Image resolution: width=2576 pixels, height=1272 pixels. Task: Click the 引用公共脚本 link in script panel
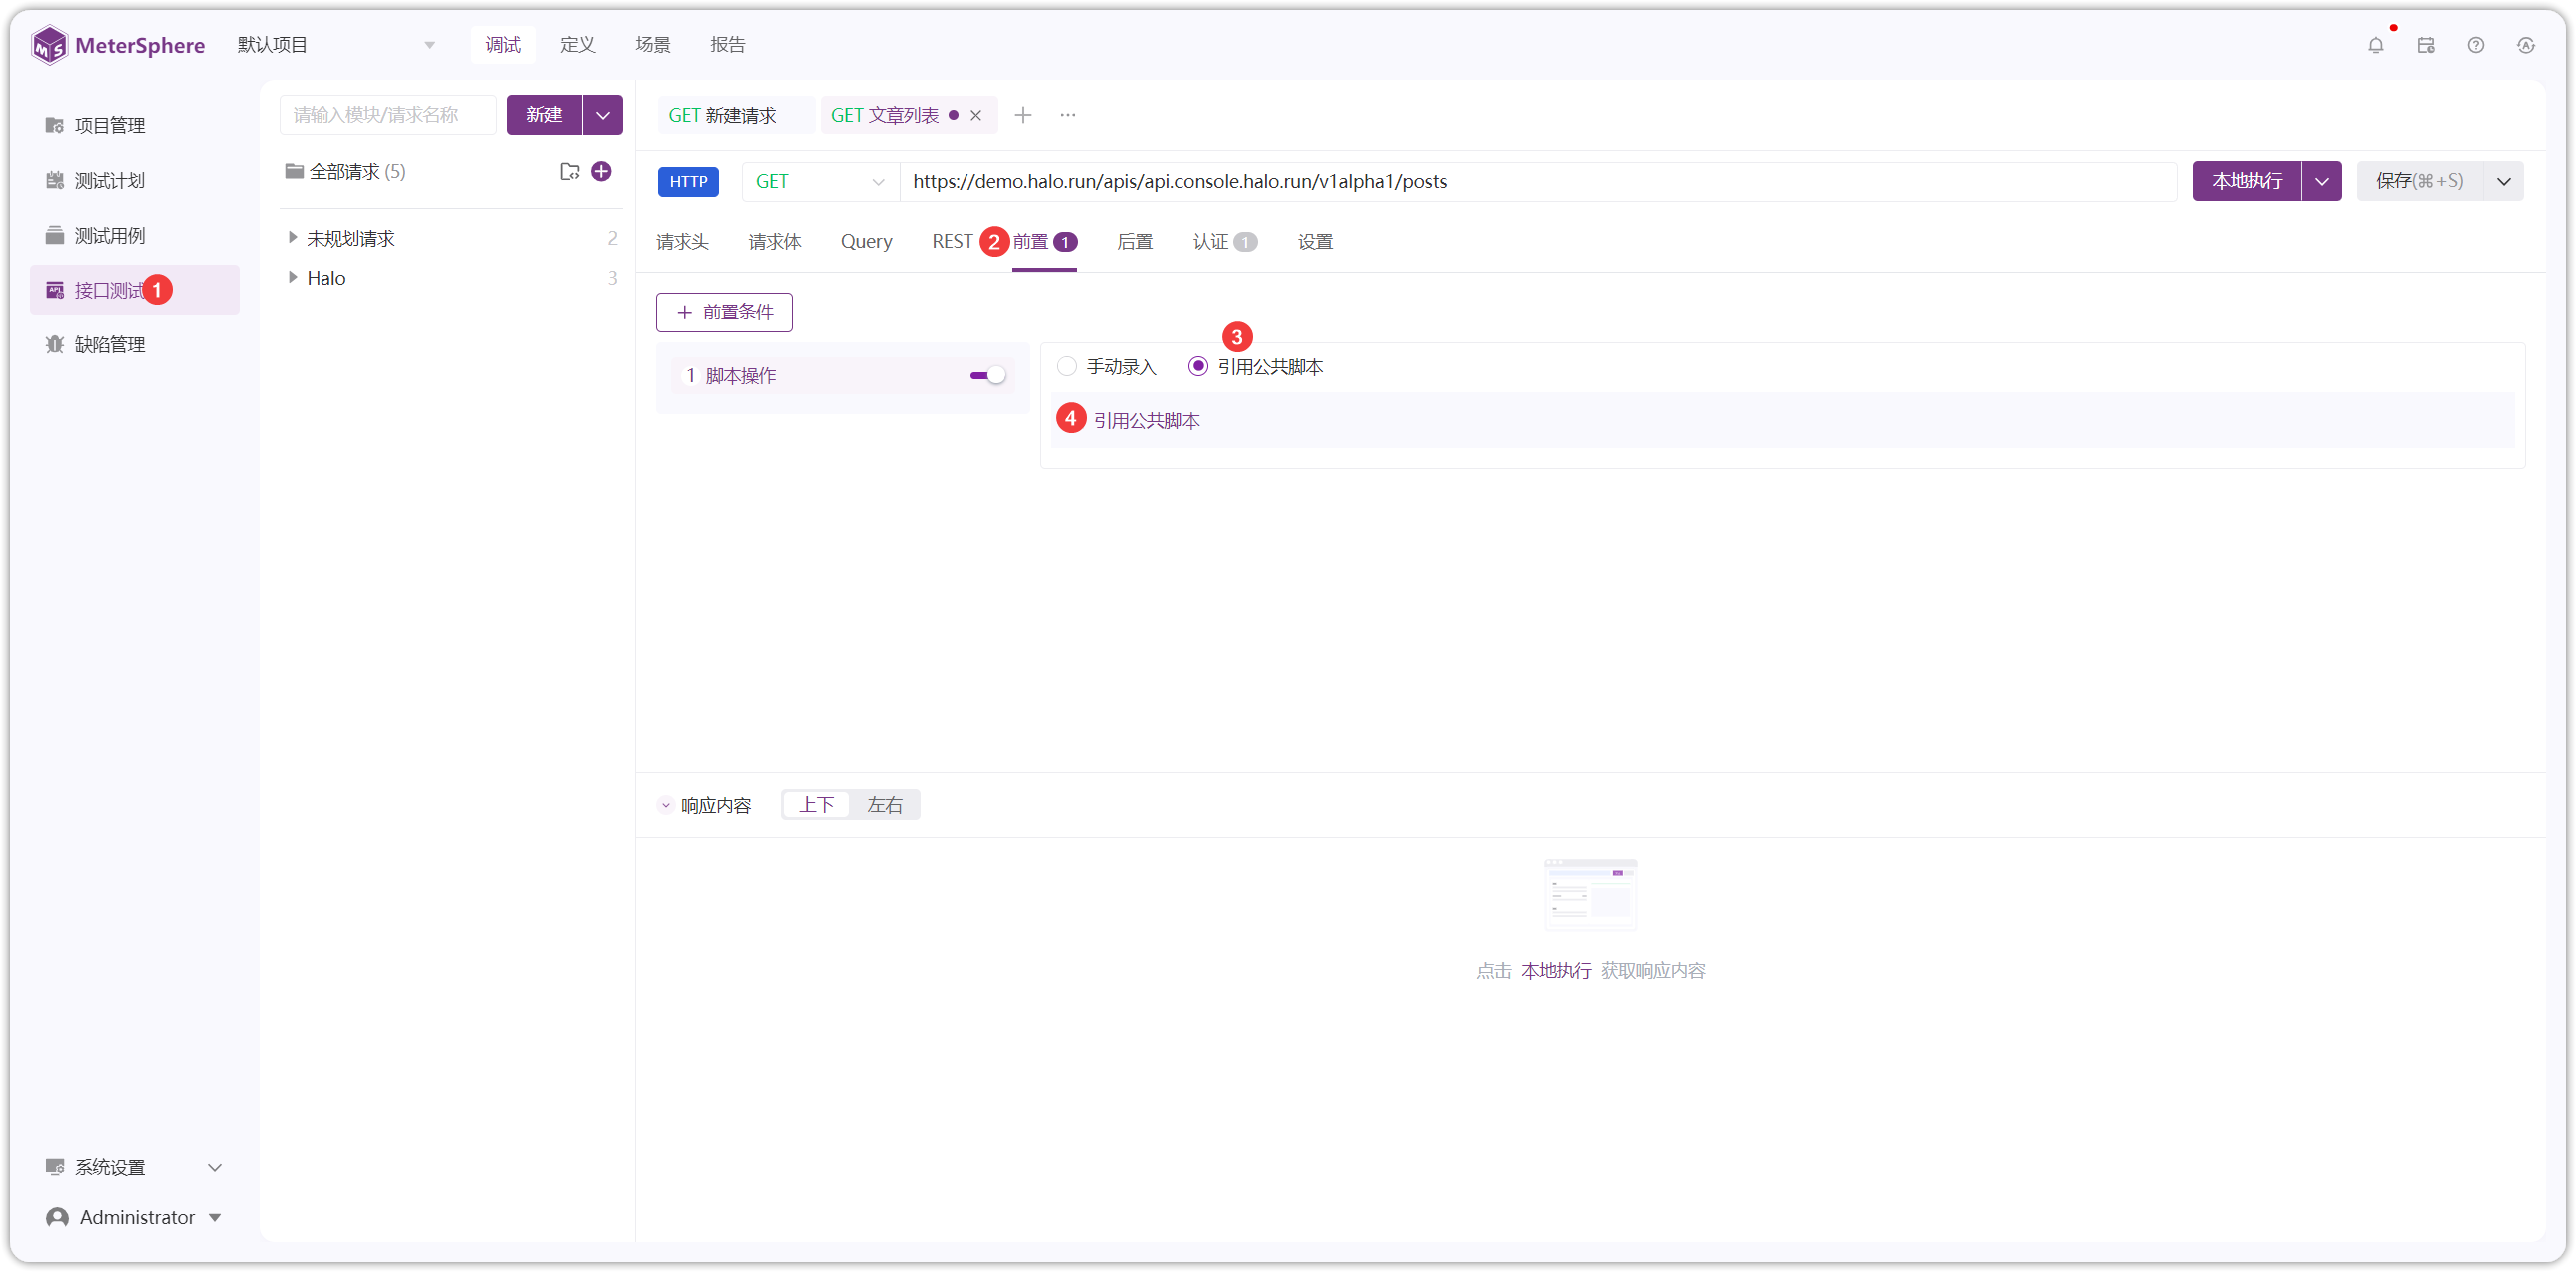click(1146, 421)
